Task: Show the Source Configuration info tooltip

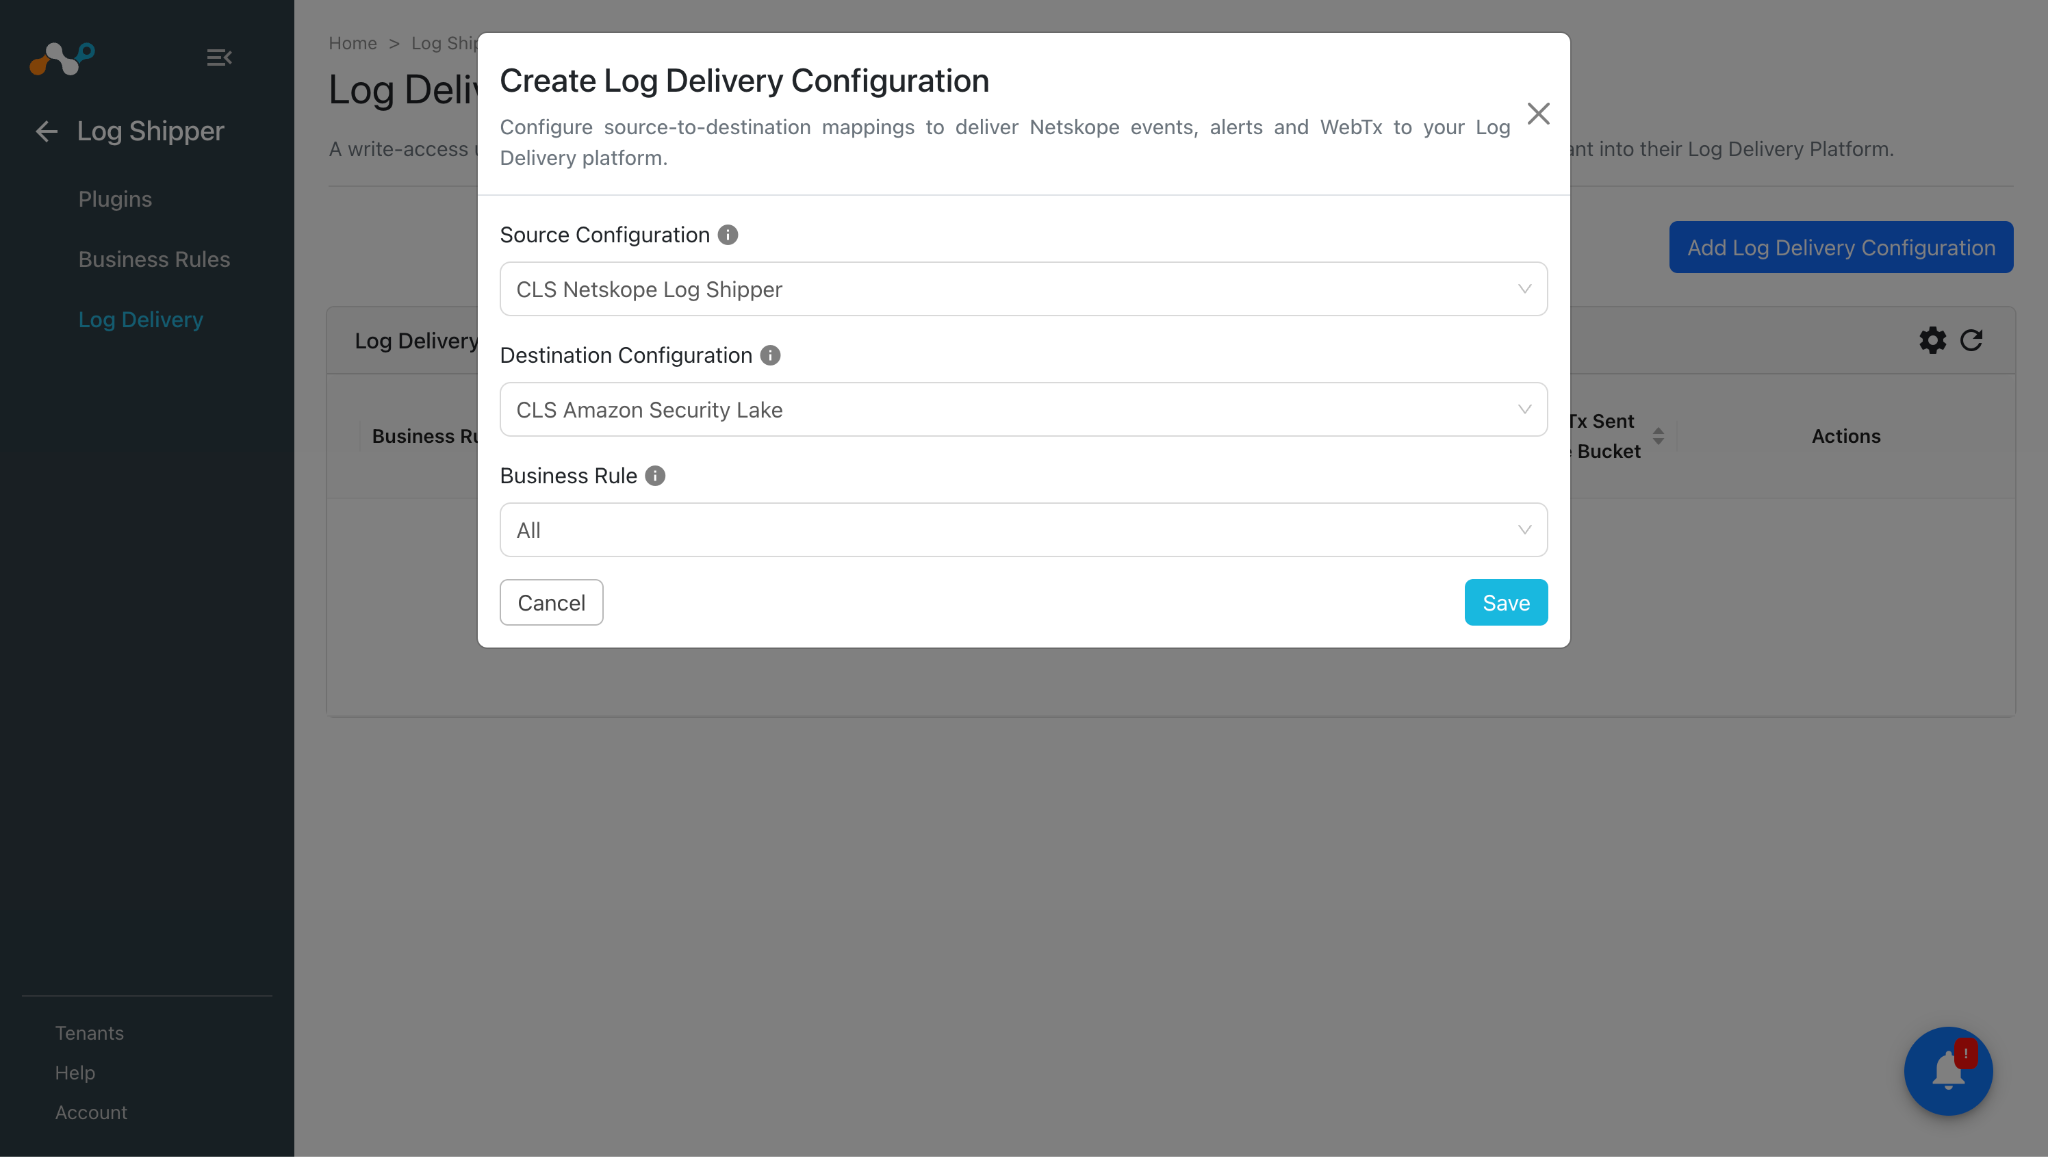Action: coord(728,235)
